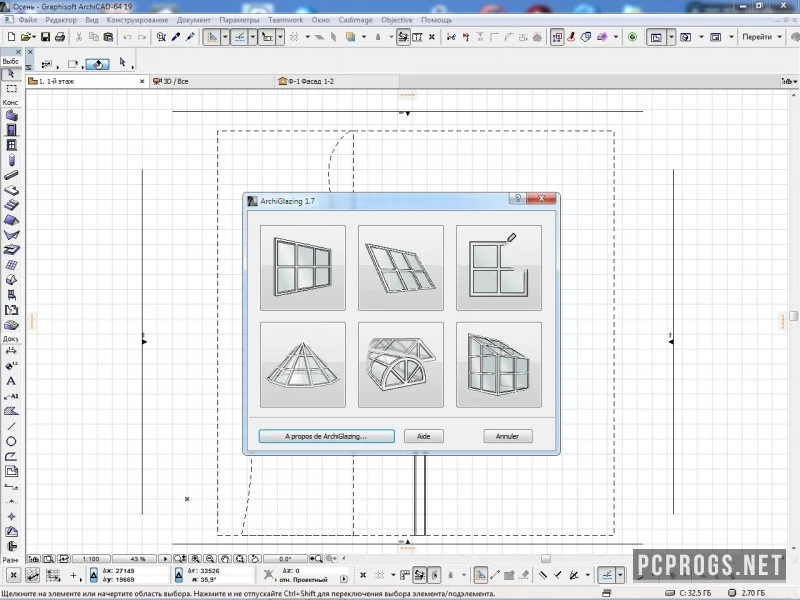This screenshot has width=800, height=600.
Task: Click the New document icon
Action: click(11, 37)
